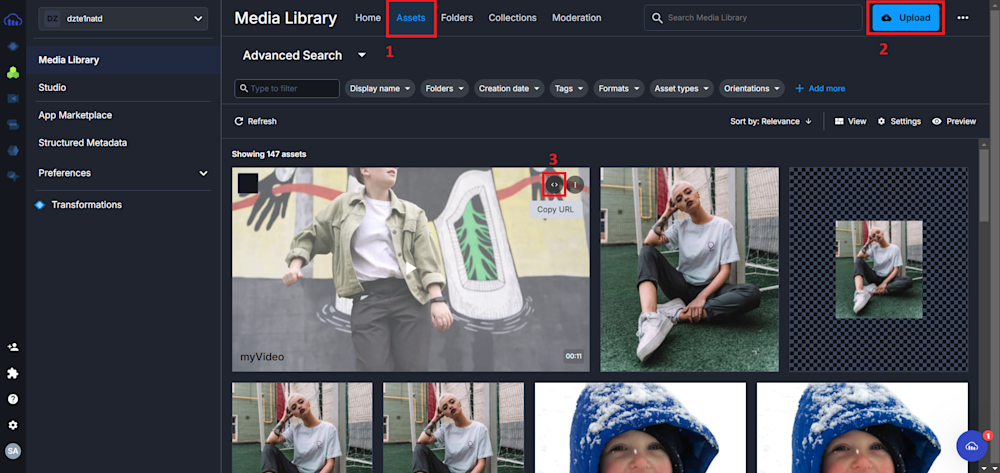Click the Cloudinary cloud logo icon
Viewport: 1000px width, 473px height.
[x=13, y=20]
